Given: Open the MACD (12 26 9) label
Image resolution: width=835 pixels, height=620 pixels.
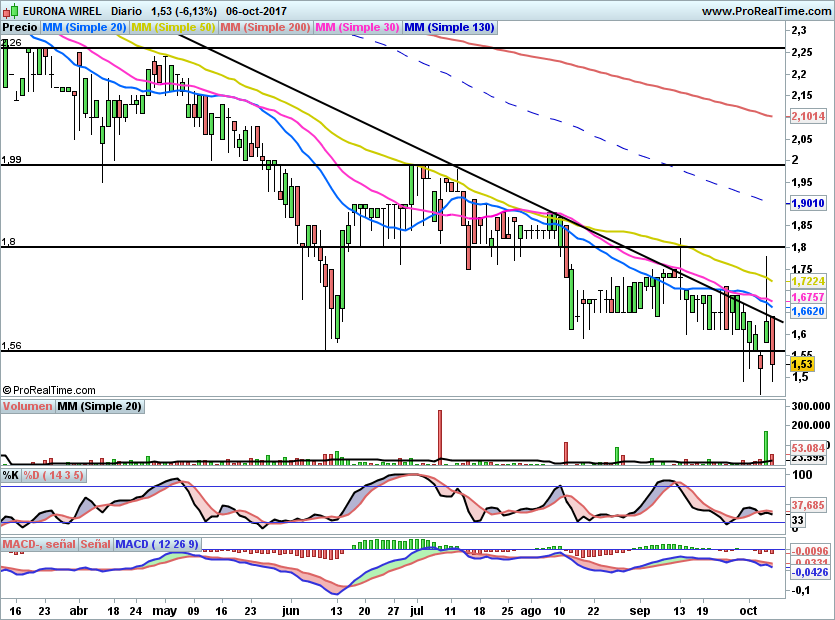Looking at the screenshot, I should [x=157, y=544].
